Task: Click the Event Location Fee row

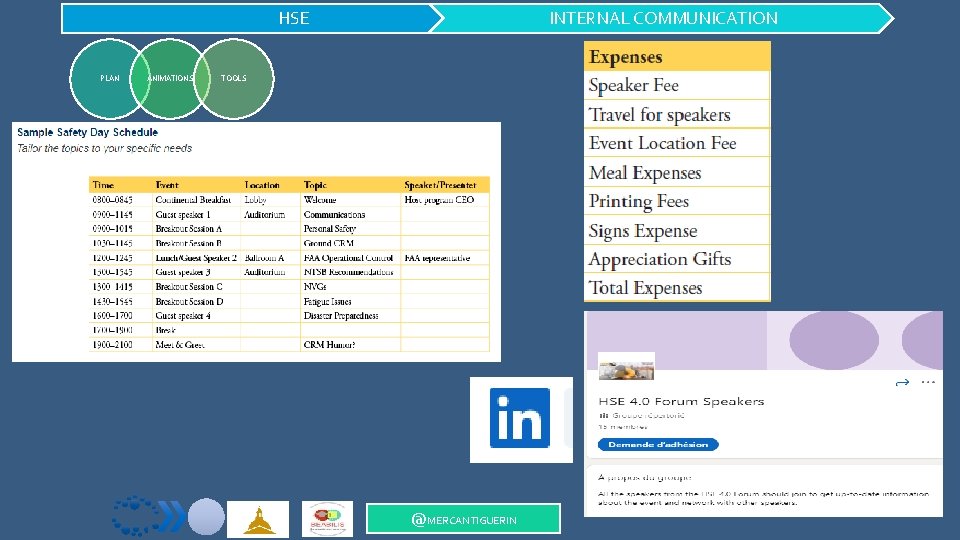Action: tap(677, 143)
